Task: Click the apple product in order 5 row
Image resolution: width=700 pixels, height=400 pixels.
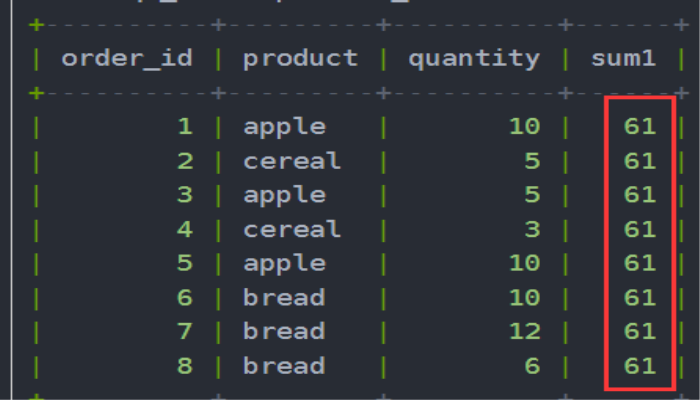Action: 284,264
